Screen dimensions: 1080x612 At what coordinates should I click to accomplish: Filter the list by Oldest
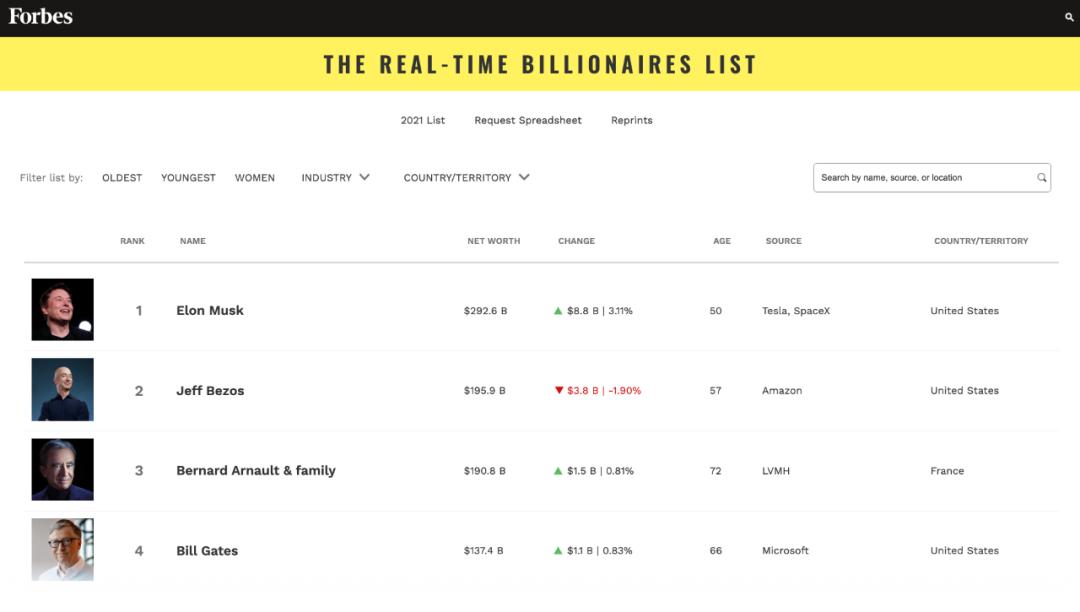[122, 178]
